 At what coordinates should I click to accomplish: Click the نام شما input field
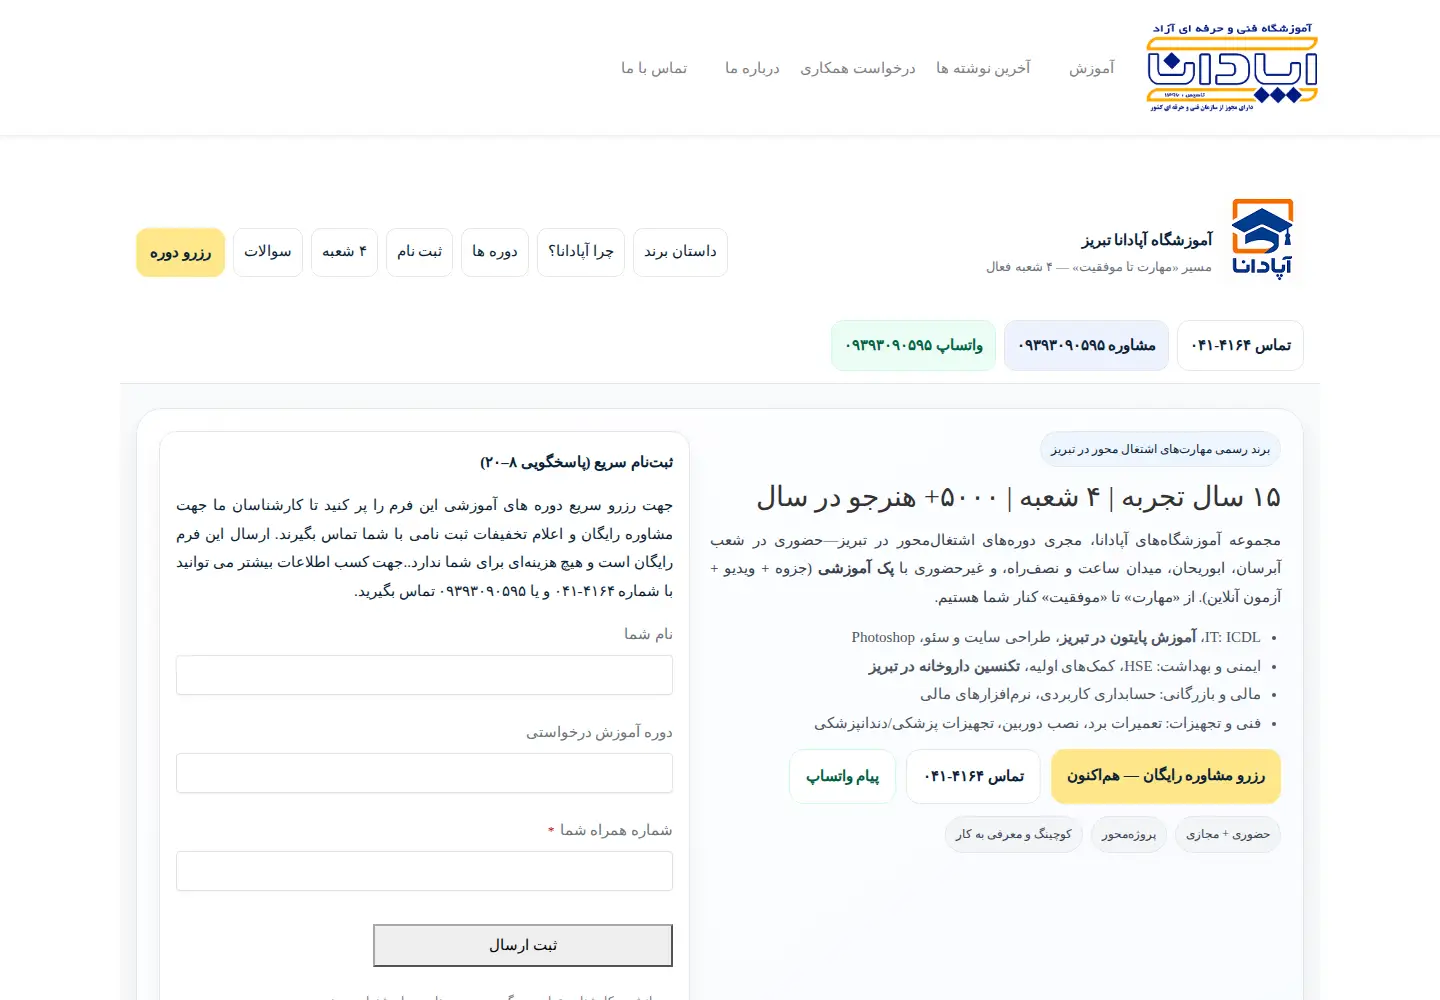(x=424, y=675)
